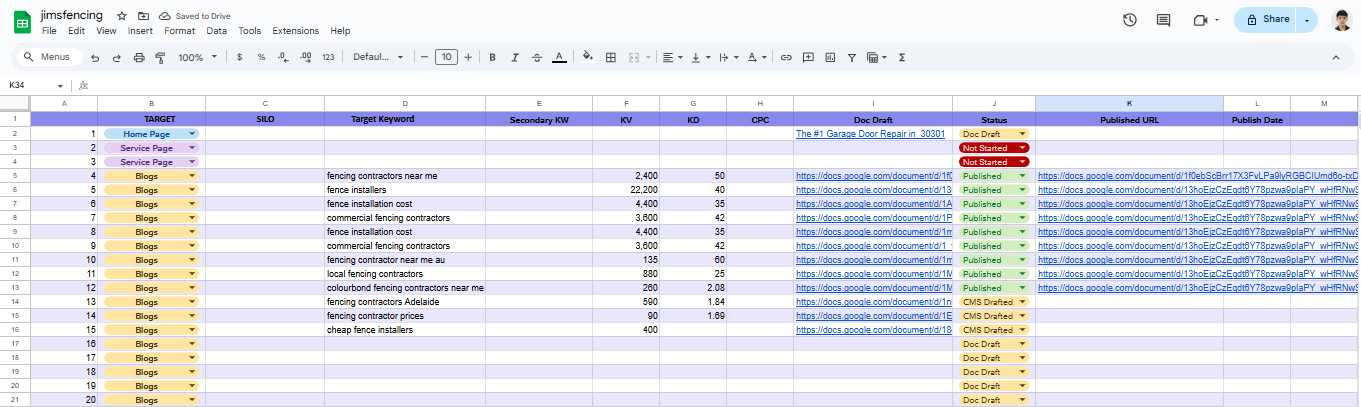
Task: Star the jimsfencing document
Action: [x=122, y=17]
